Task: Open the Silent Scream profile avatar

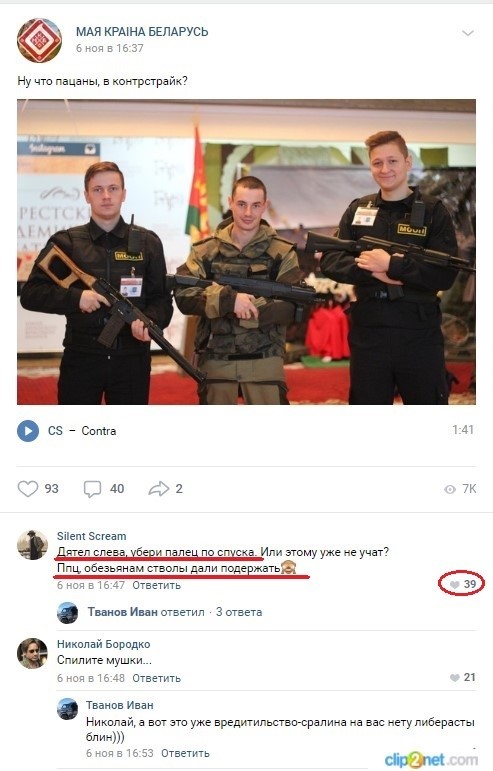Action: point(32,545)
